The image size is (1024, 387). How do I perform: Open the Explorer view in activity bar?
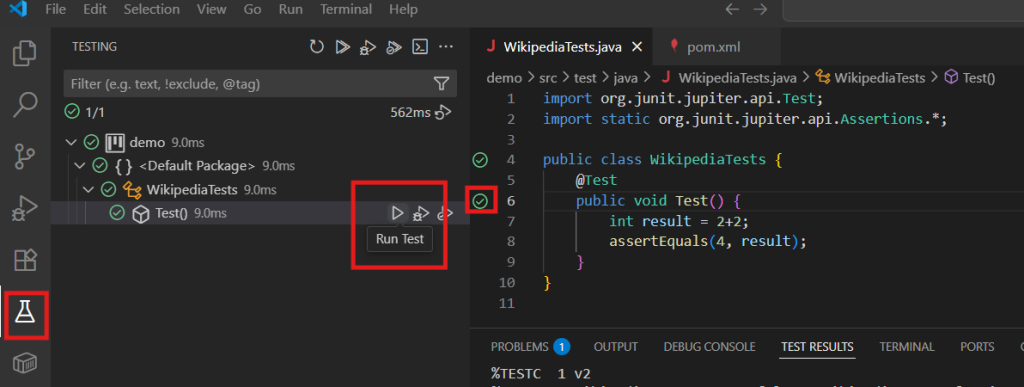(25, 54)
